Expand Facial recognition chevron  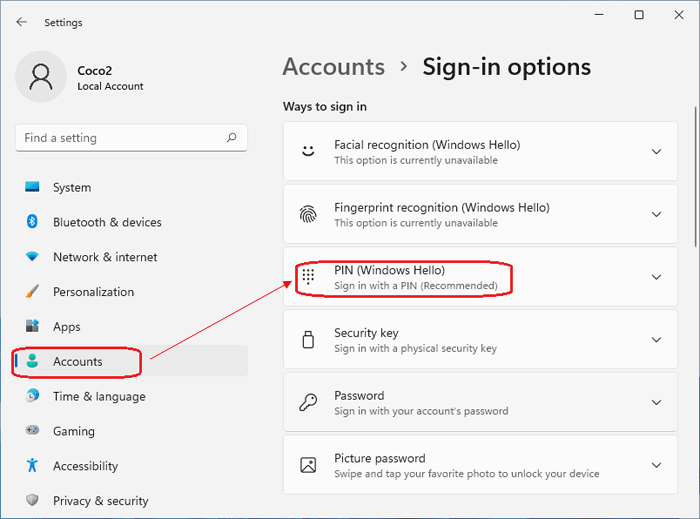click(x=656, y=152)
